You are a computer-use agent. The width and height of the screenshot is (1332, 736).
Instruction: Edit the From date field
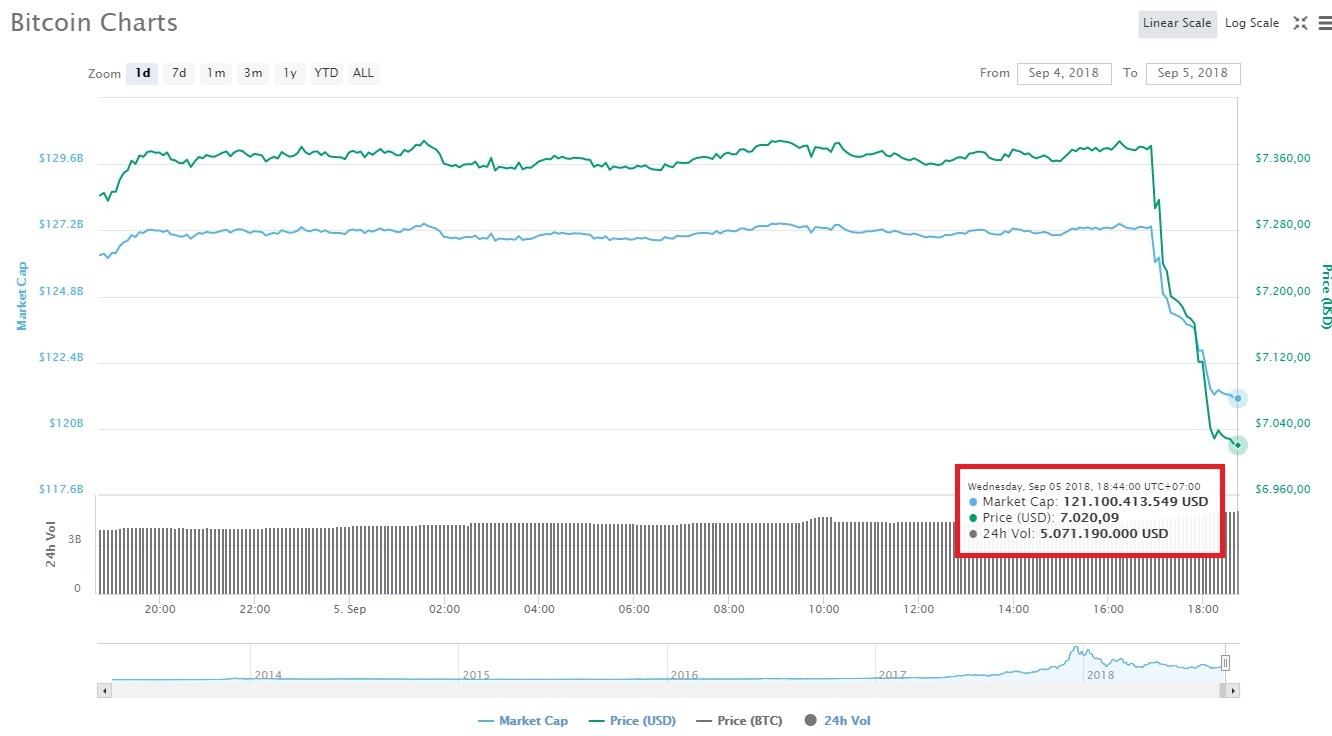pyautogui.click(x=1064, y=73)
